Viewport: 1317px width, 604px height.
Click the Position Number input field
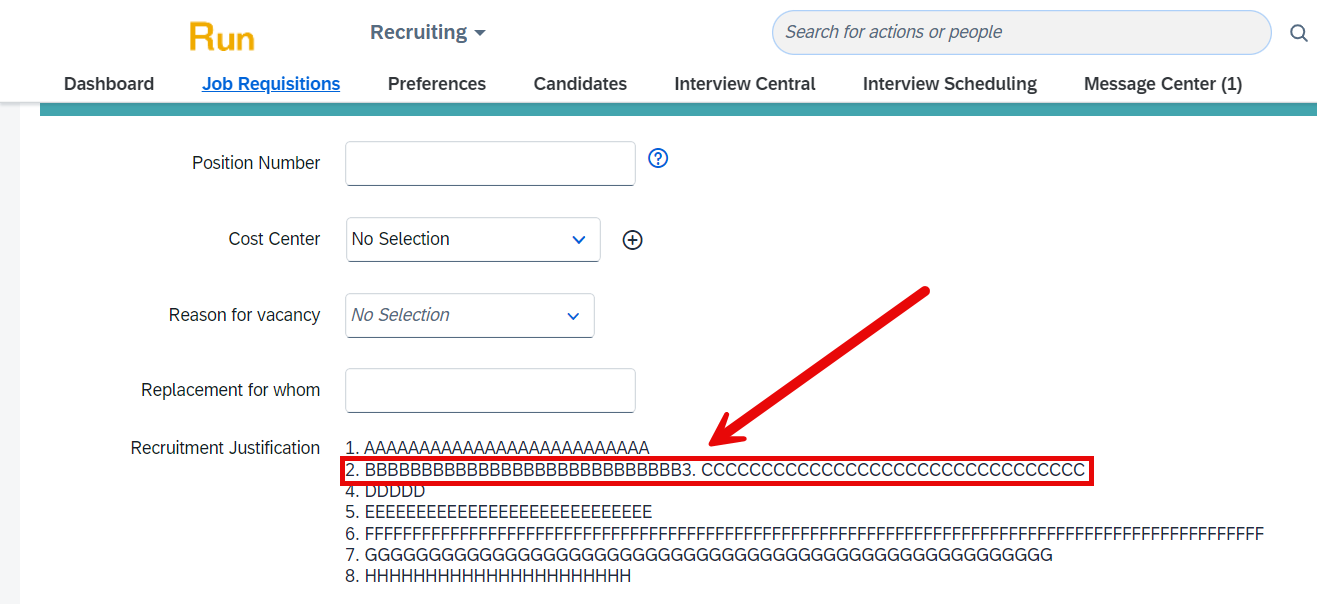490,163
